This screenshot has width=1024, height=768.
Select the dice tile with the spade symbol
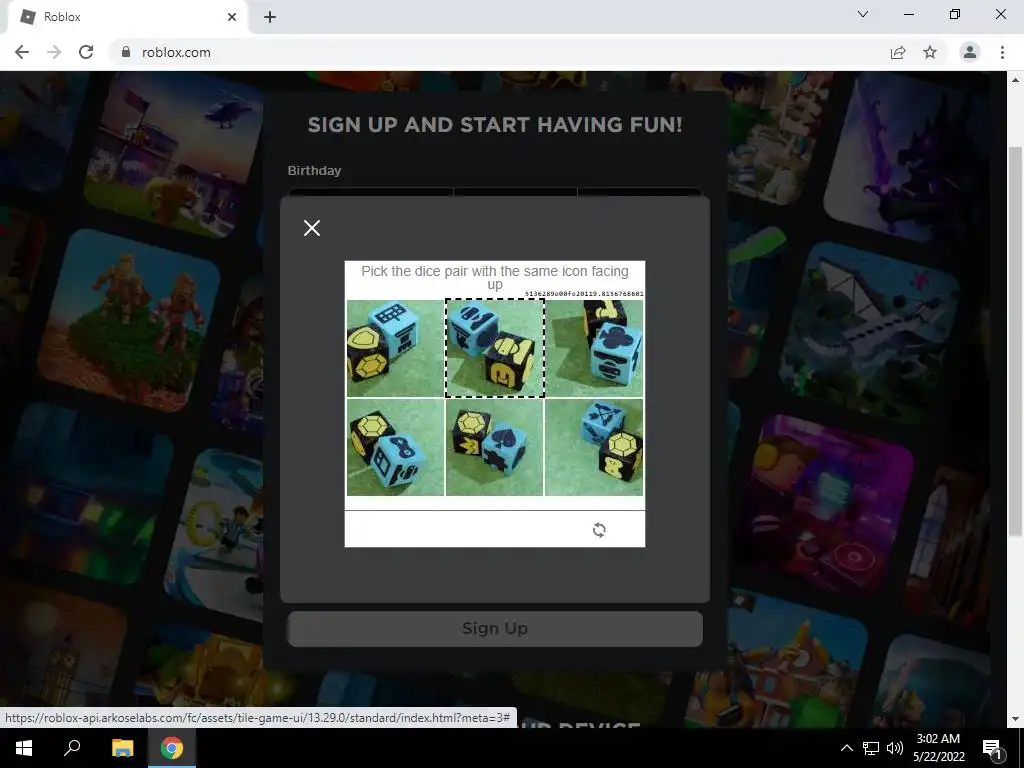click(494, 447)
